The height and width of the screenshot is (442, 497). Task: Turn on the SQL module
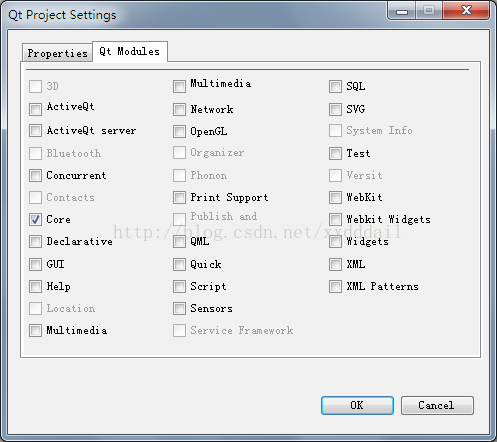coord(335,86)
